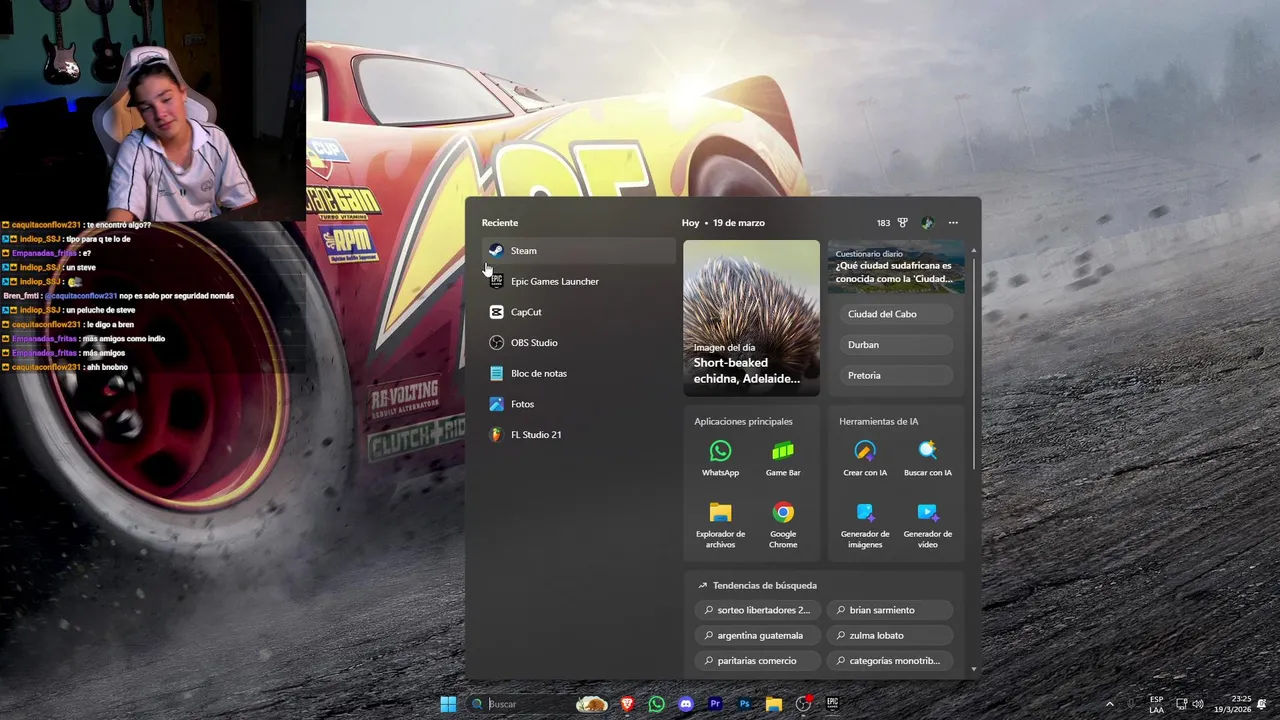Image resolution: width=1280 pixels, height=720 pixels.
Task: Open Epic Games icon on the taskbar
Action: 832,704
